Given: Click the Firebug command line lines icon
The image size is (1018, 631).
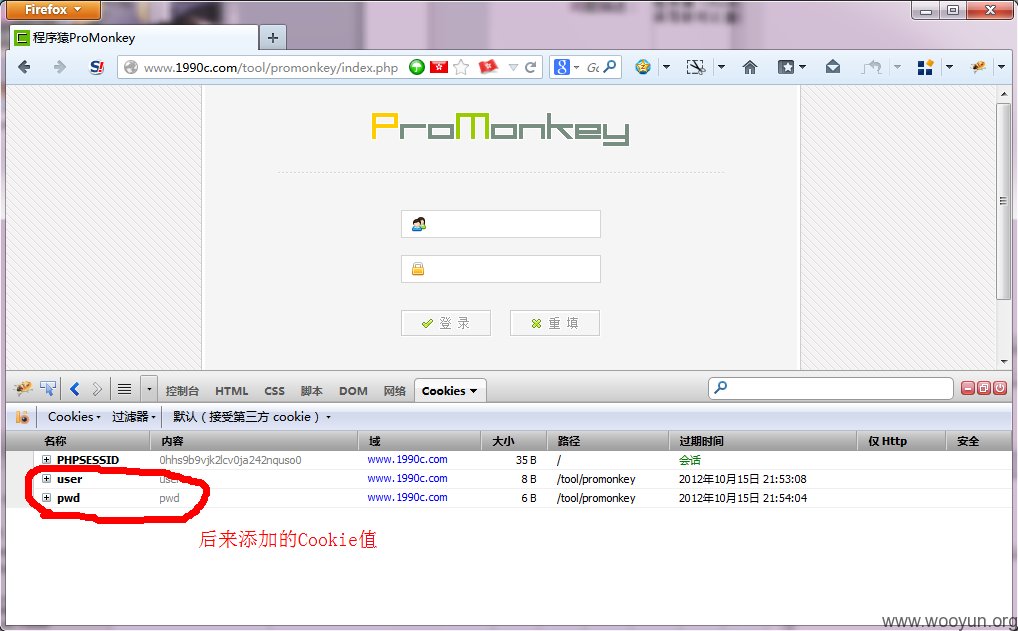Looking at the screenshot, I should coord(124,389).
